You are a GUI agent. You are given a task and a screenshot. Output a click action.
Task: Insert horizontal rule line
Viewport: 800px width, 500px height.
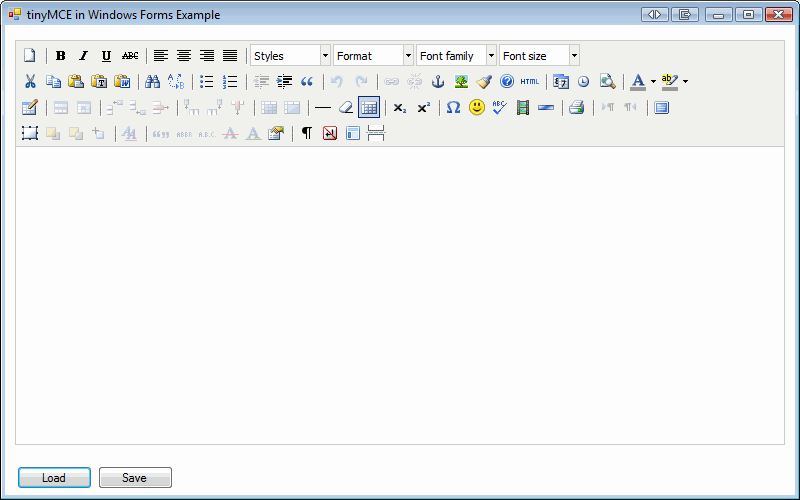(x=322, y=107)
